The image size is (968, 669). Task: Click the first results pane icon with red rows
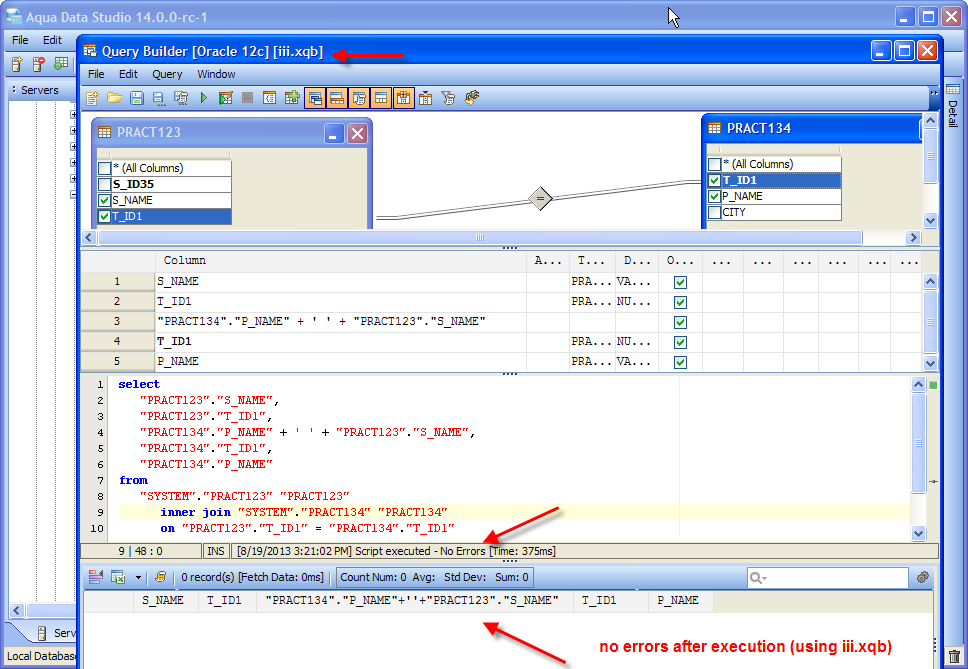[x=95, y=577]
